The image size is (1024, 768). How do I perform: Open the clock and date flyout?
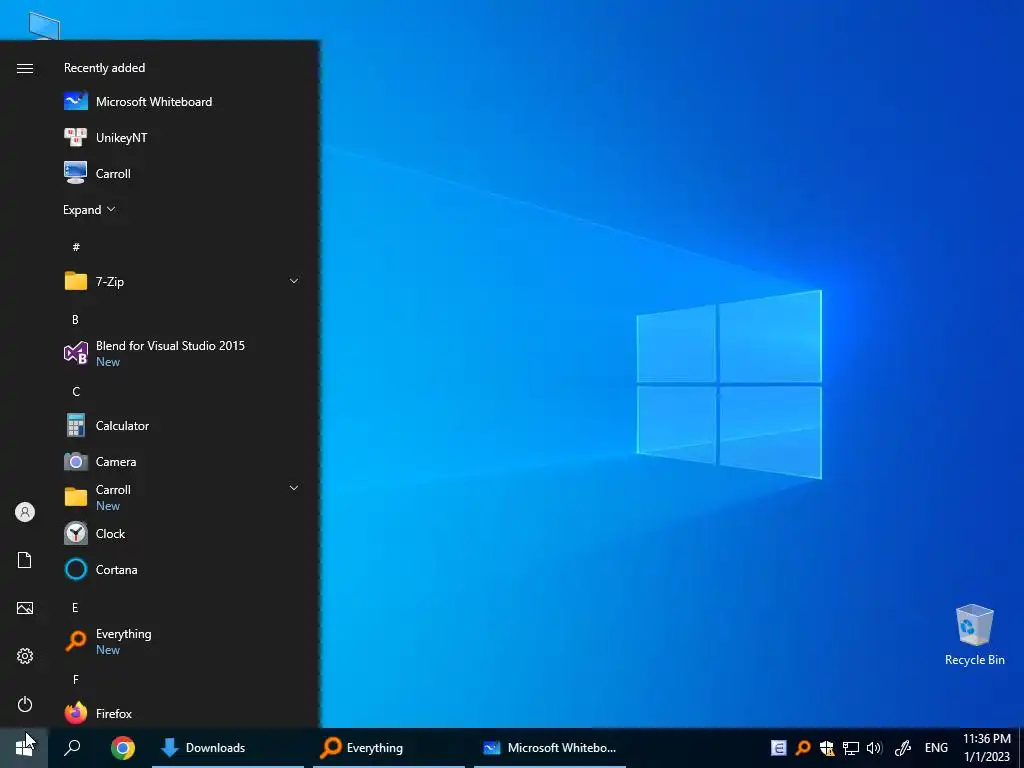(x=987, y=748)
